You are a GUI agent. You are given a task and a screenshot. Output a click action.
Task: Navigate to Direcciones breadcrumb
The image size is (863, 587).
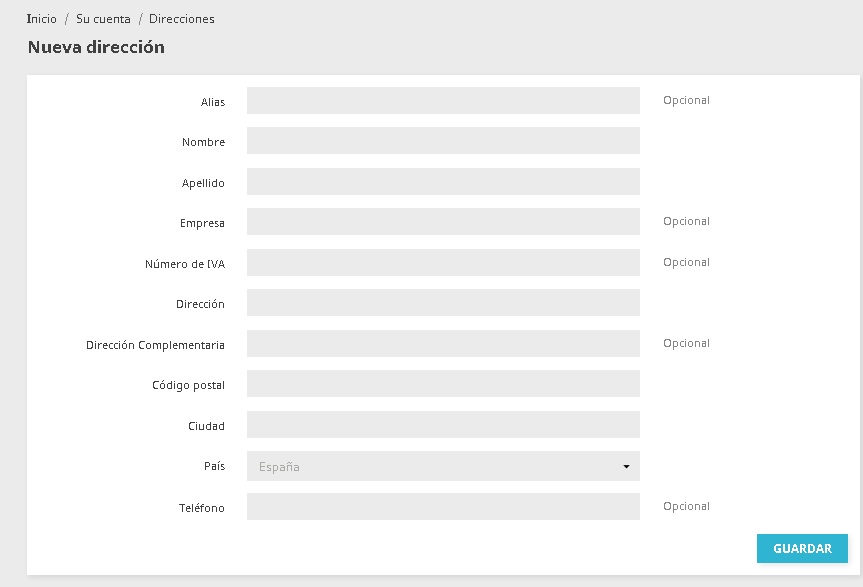pyautogui.click(x=182, y=19)
